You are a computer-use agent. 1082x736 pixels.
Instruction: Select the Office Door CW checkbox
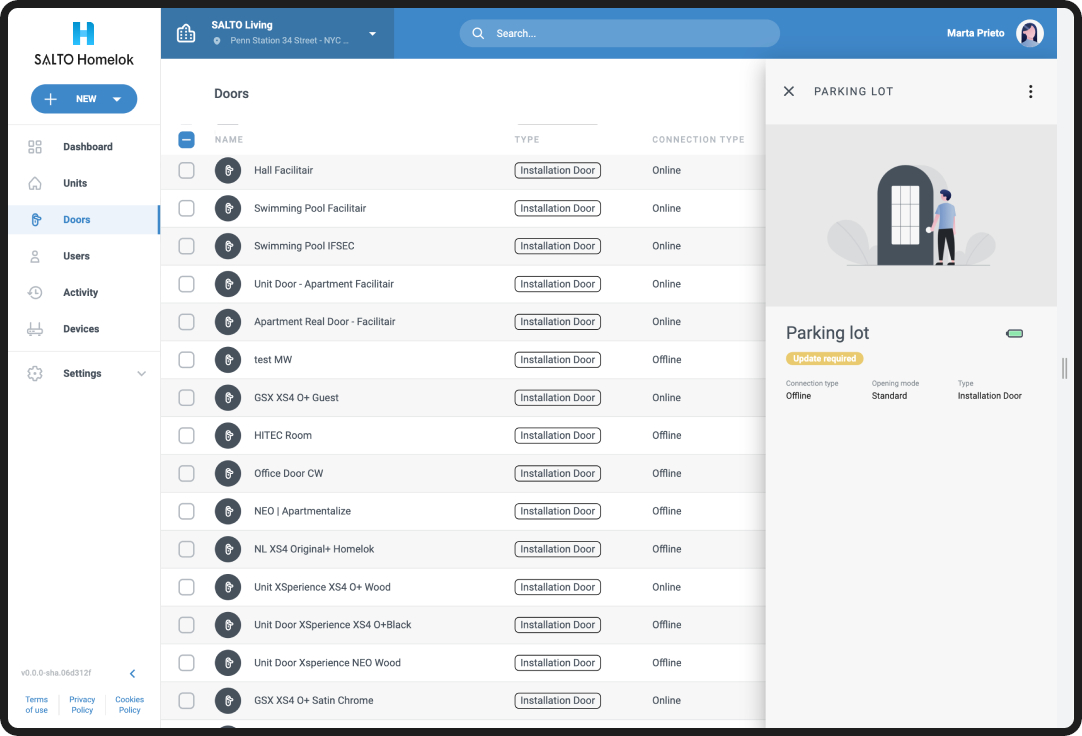click(x=186, y=473)
